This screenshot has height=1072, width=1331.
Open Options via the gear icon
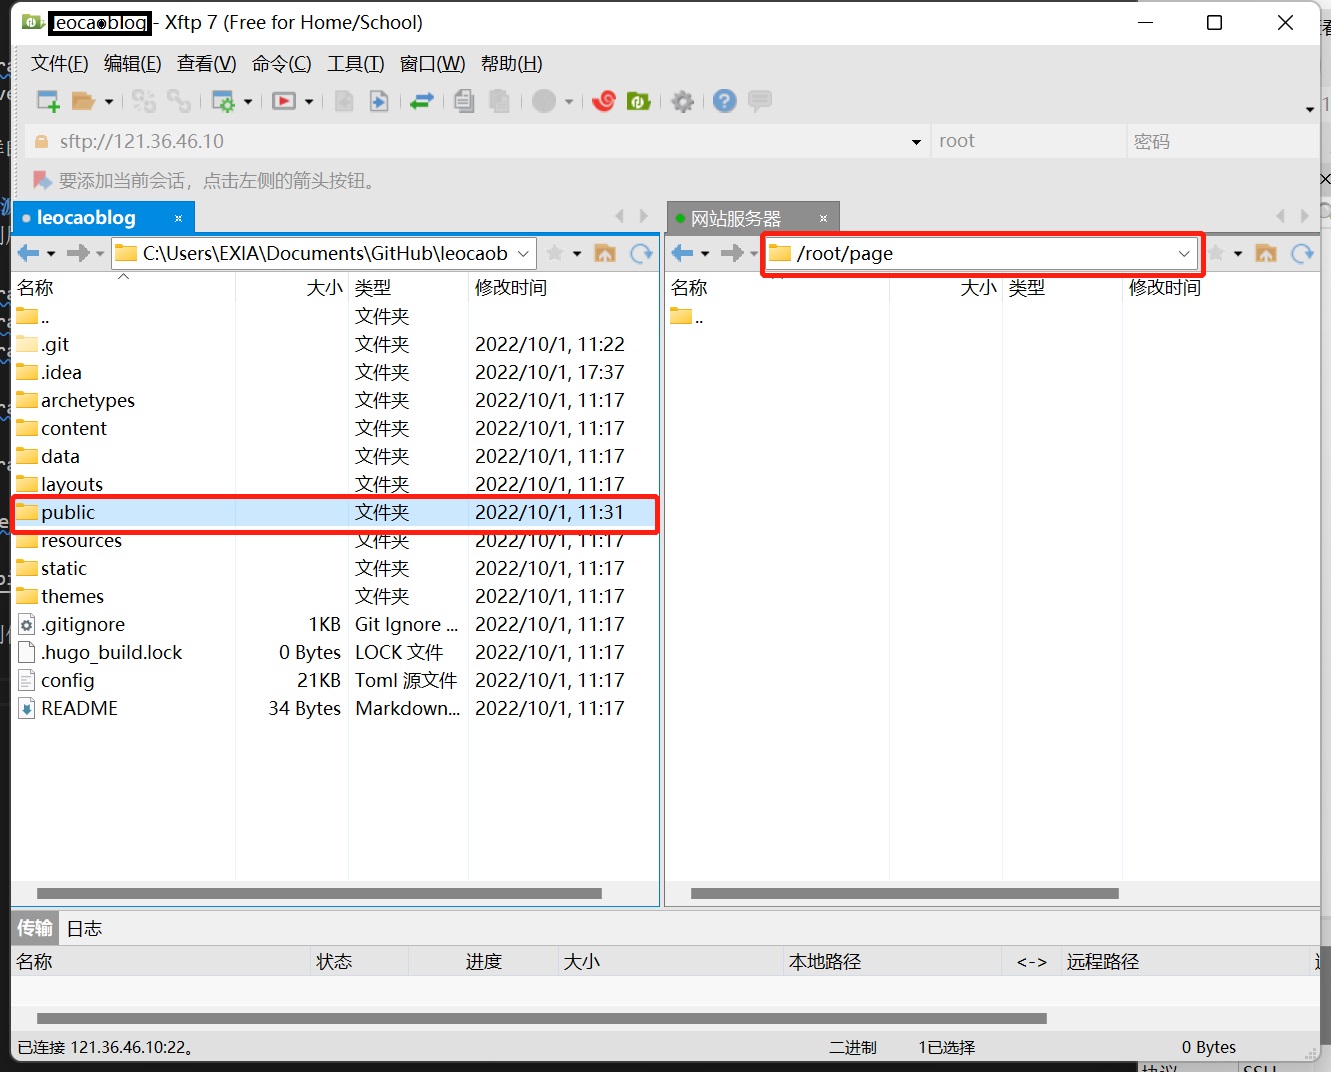tap(682, 101)
